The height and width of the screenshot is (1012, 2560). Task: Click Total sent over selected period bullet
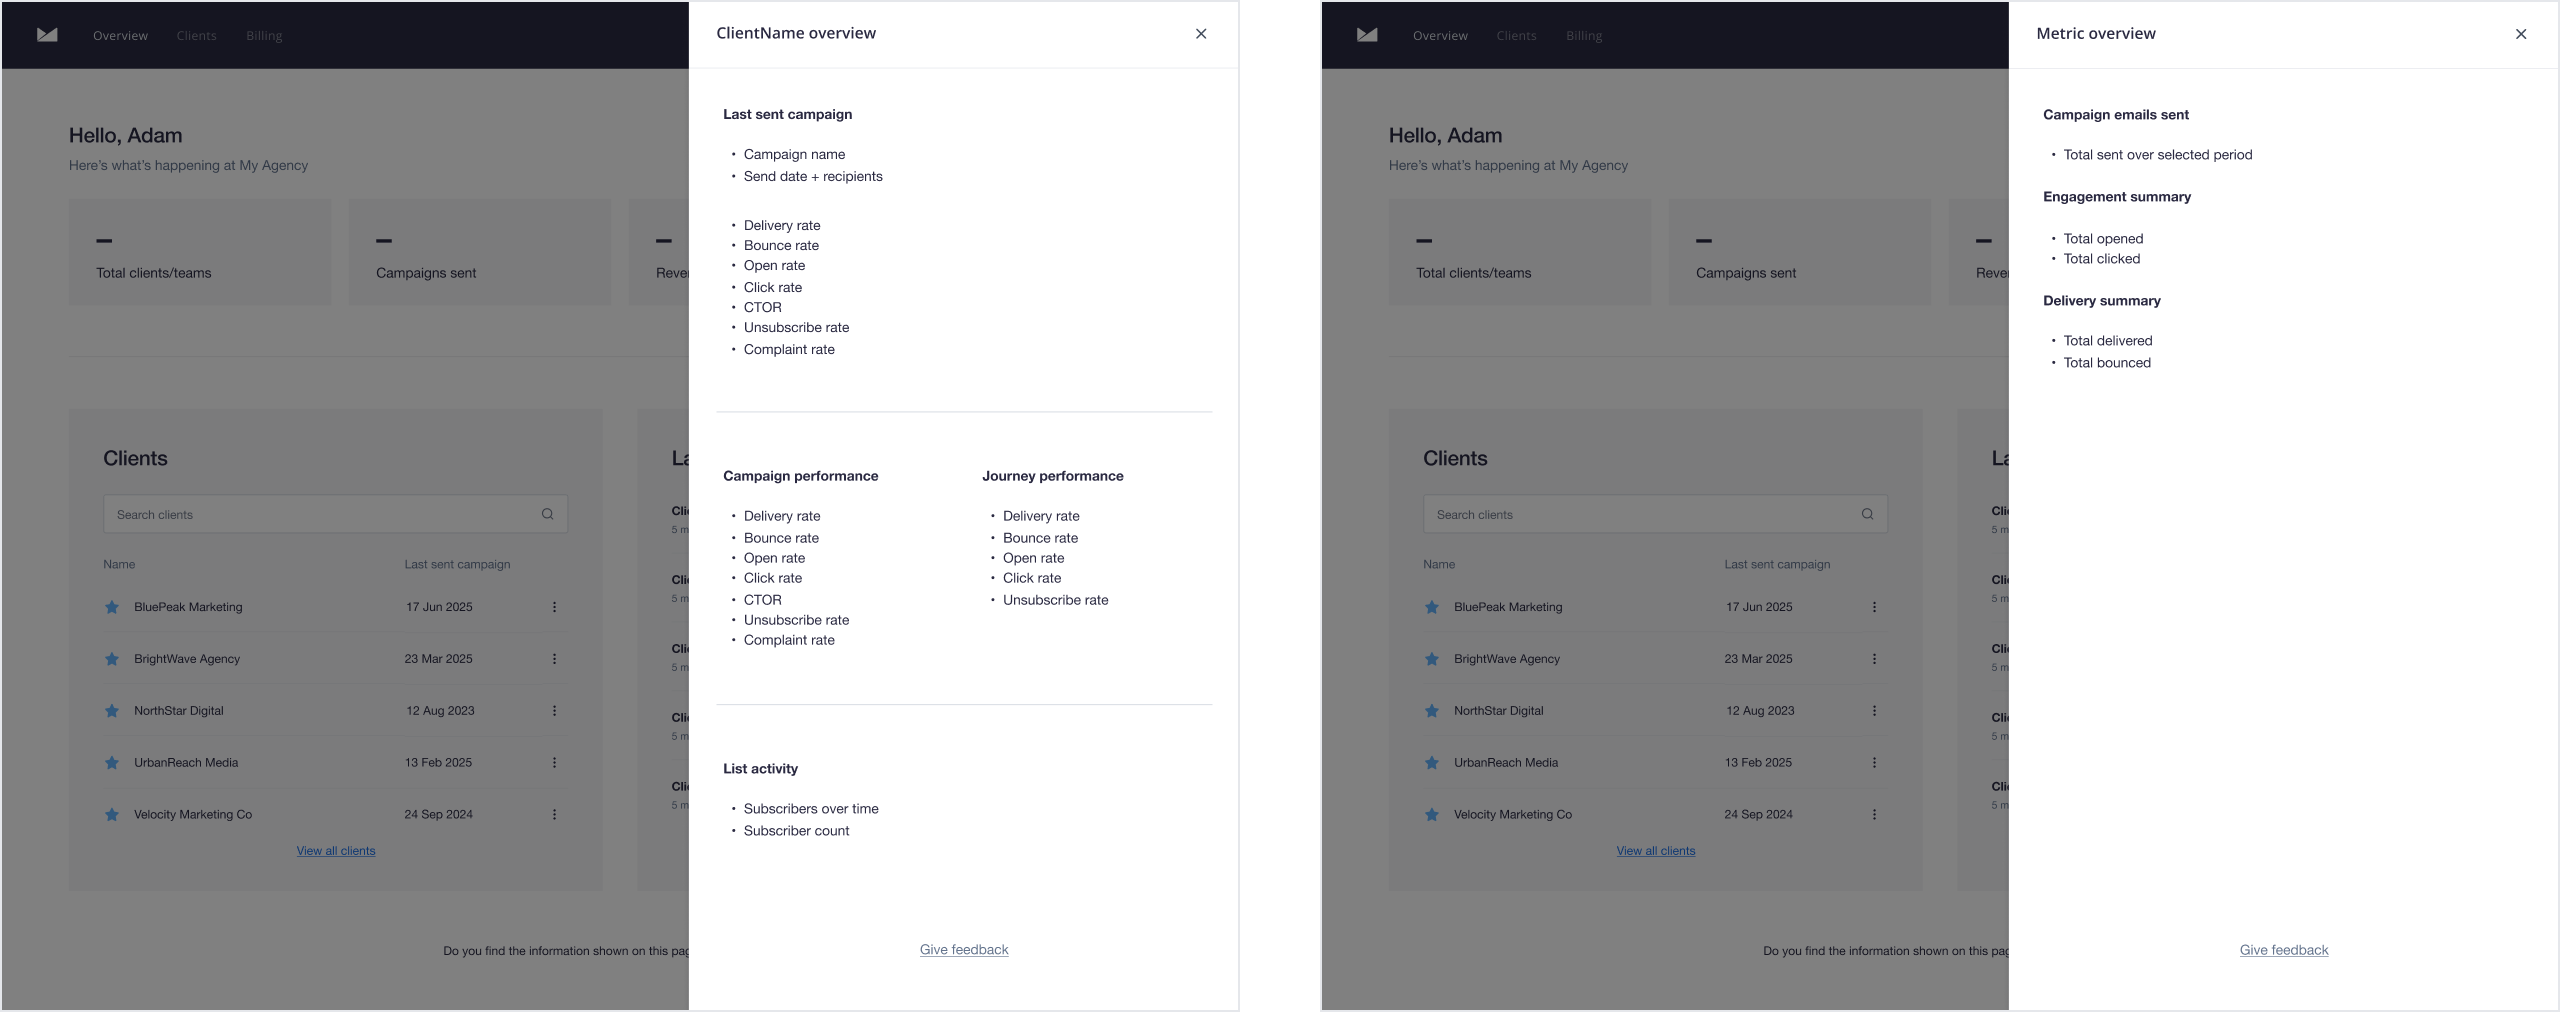pyautogui.click(x=2158, y=155)
